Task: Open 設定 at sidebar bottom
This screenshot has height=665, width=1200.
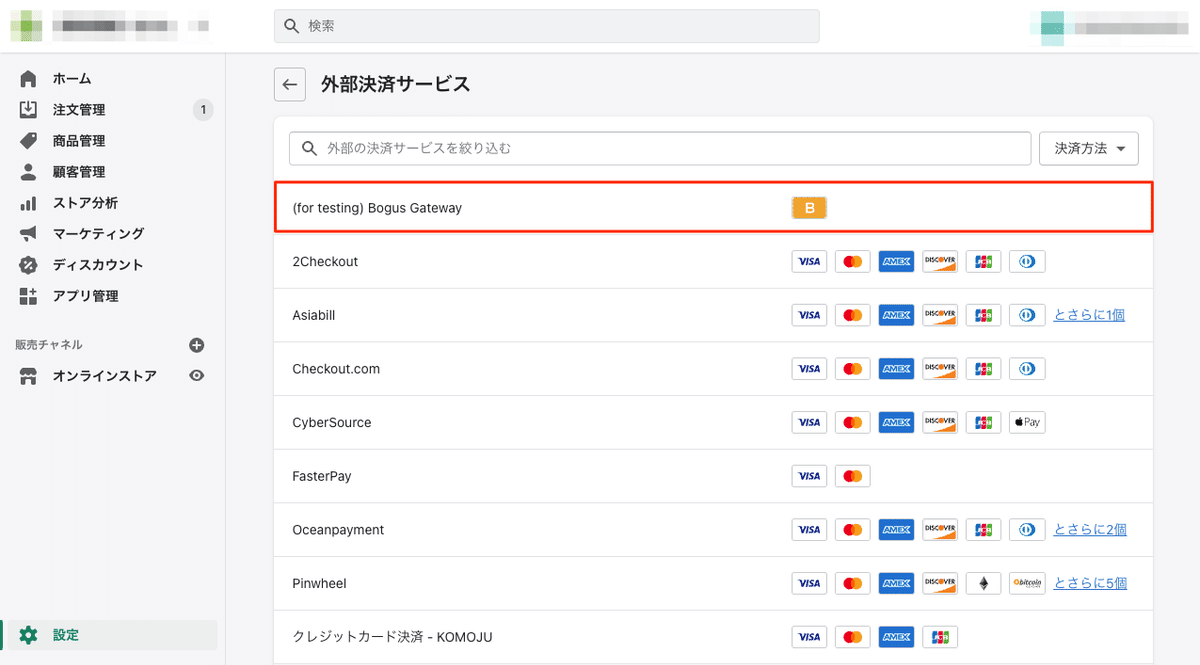Action: 66,635
